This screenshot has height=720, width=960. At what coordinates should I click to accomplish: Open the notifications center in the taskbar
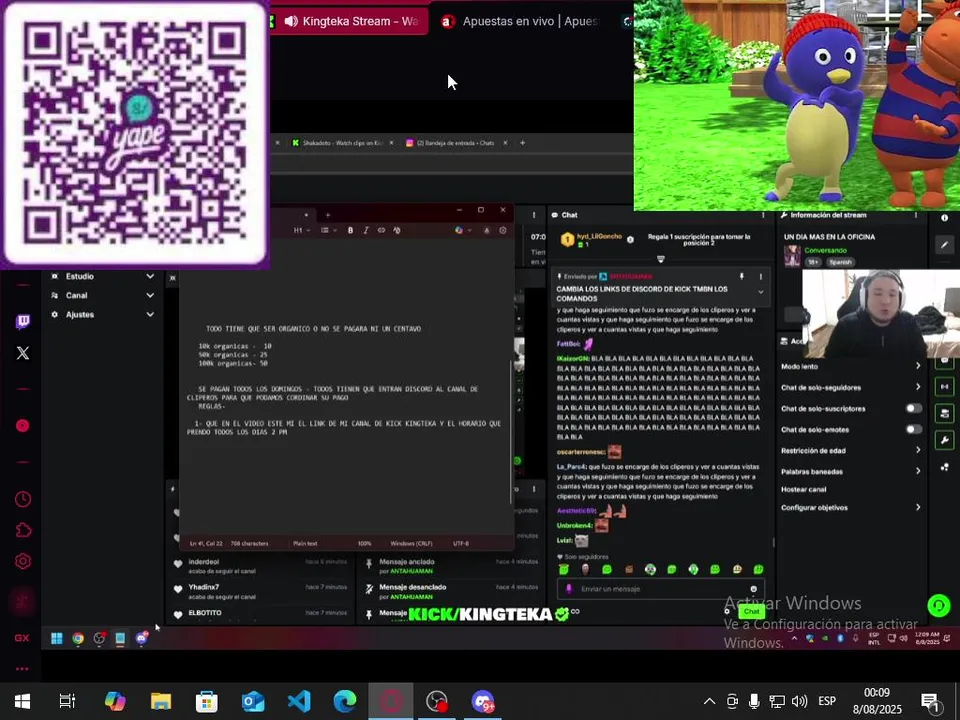[929, 701]
